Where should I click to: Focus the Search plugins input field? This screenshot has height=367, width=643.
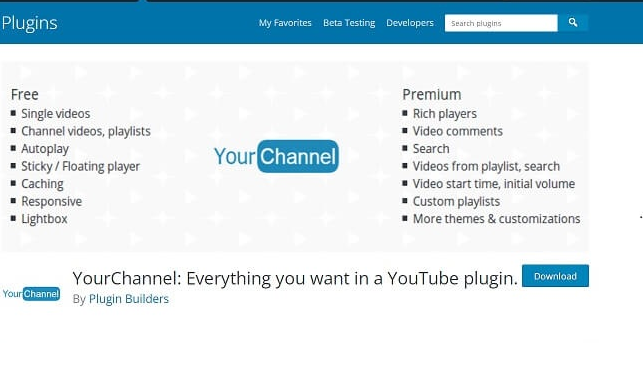coord(501,23)
